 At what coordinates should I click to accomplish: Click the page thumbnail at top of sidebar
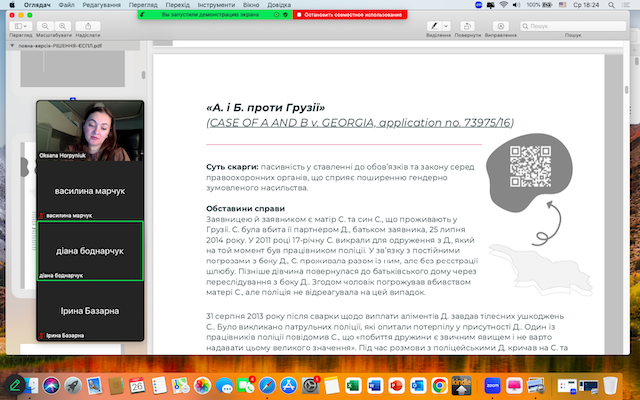point(73,69)
